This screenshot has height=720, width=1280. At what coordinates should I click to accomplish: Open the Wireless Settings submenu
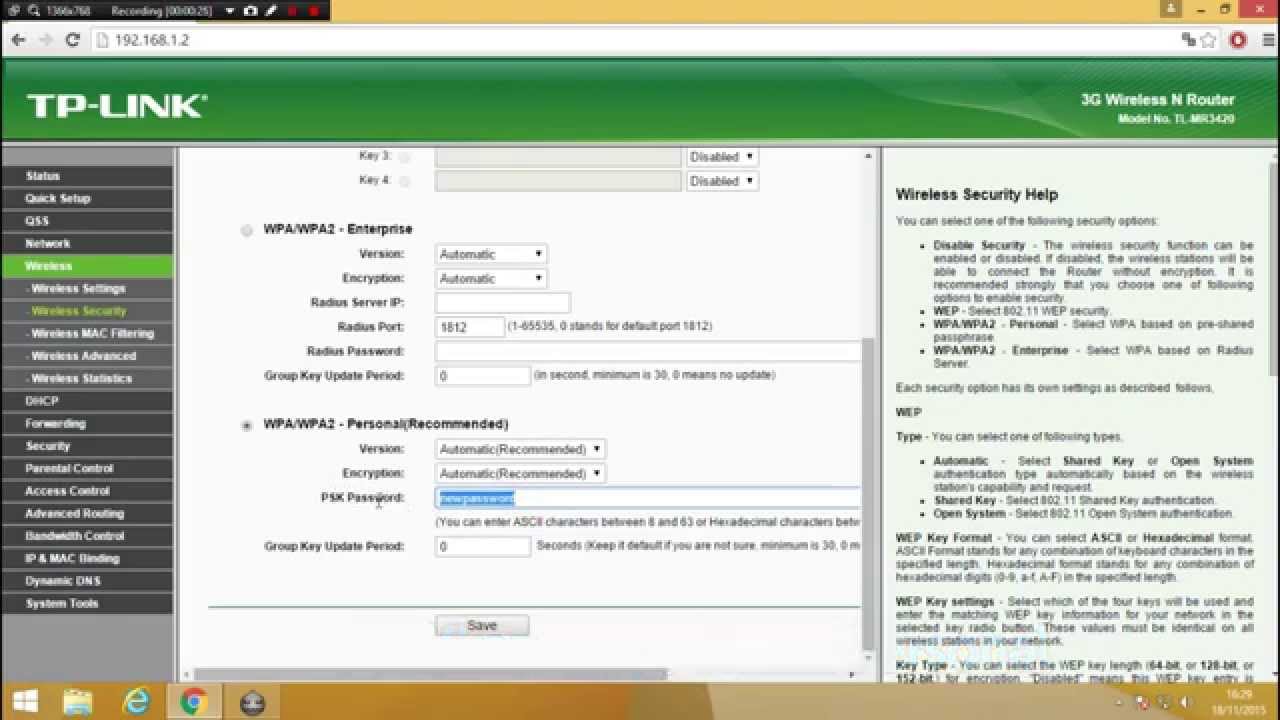(x=87, y=288)
